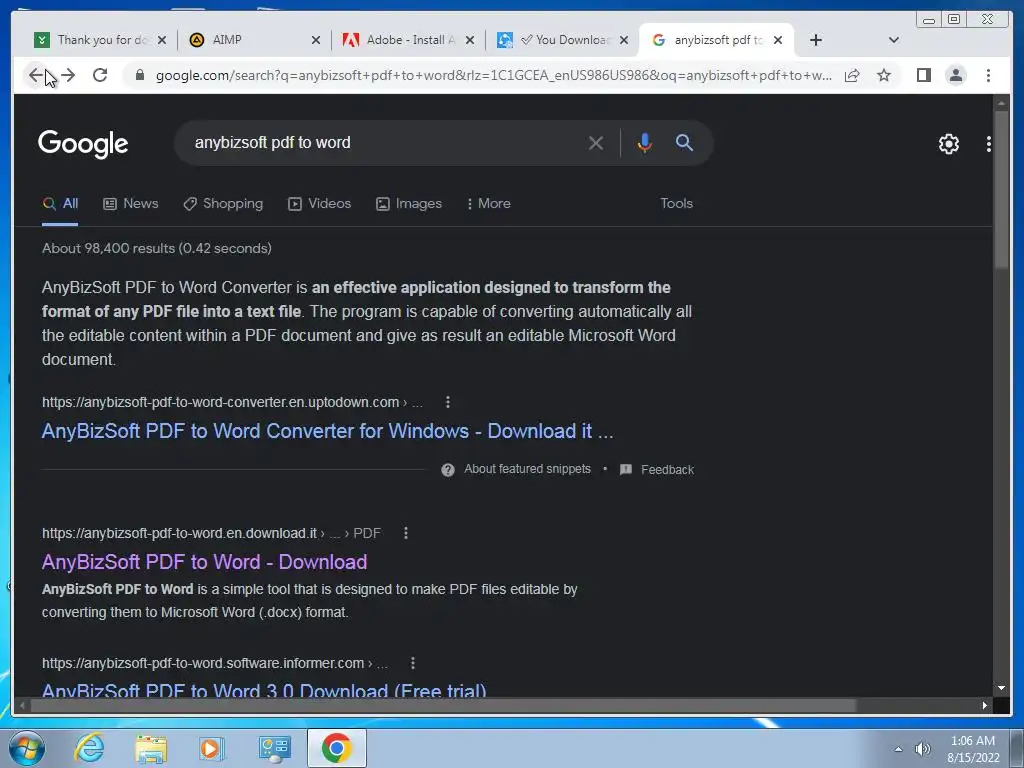Clear the Google search box with X
Screen dimensions: 1024x768
(x=596, y=143)
